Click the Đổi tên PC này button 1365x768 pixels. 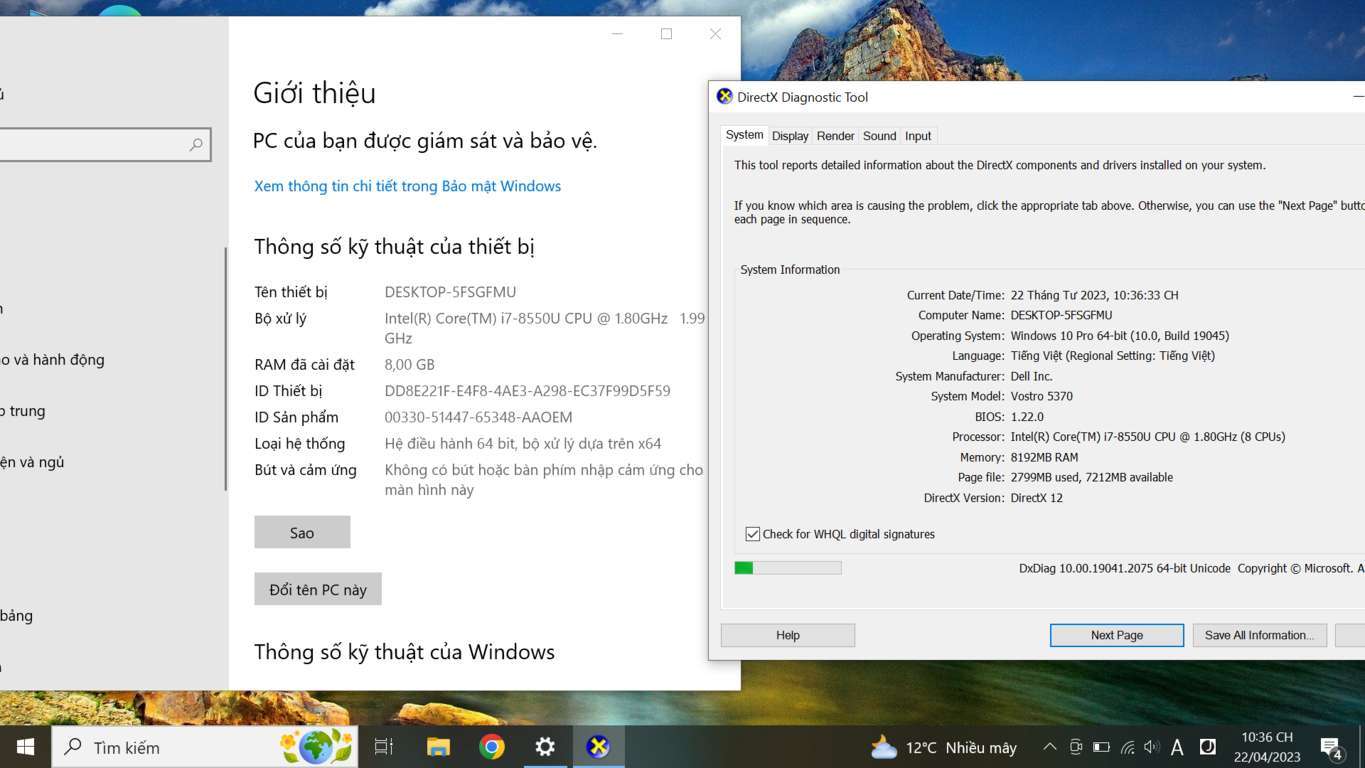tap(318, 590)
